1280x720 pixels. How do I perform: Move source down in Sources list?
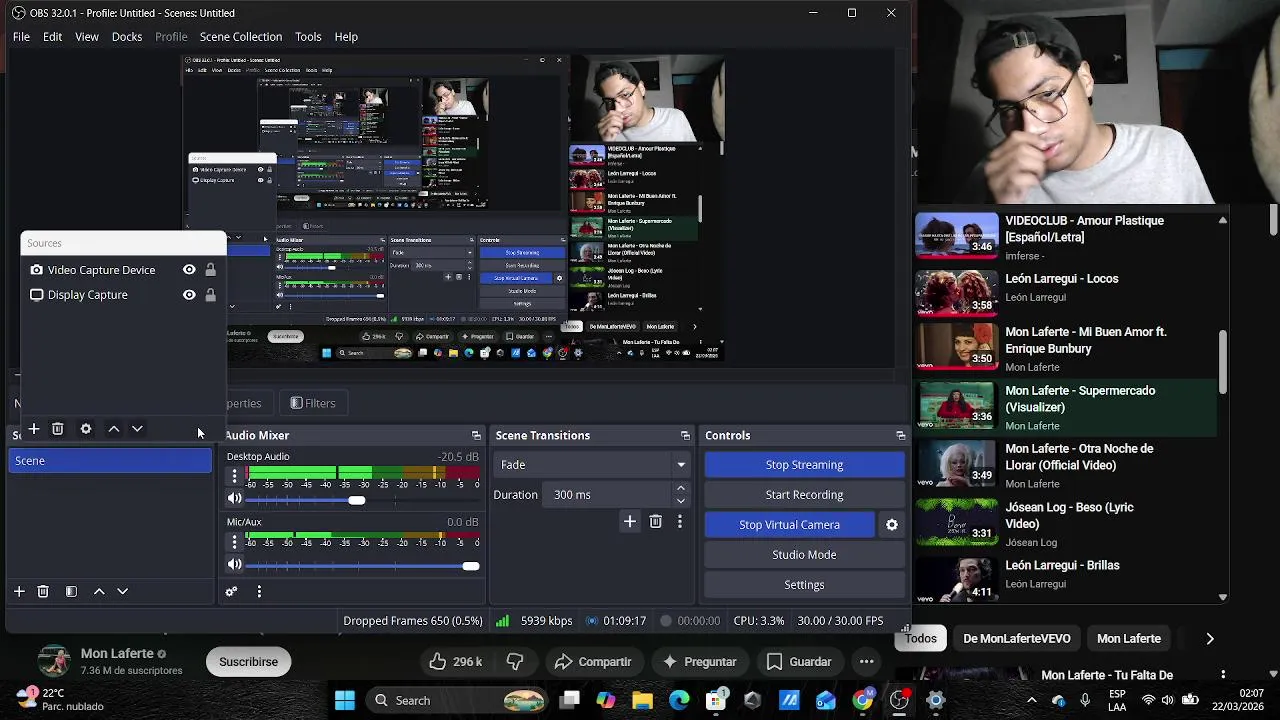137,429
